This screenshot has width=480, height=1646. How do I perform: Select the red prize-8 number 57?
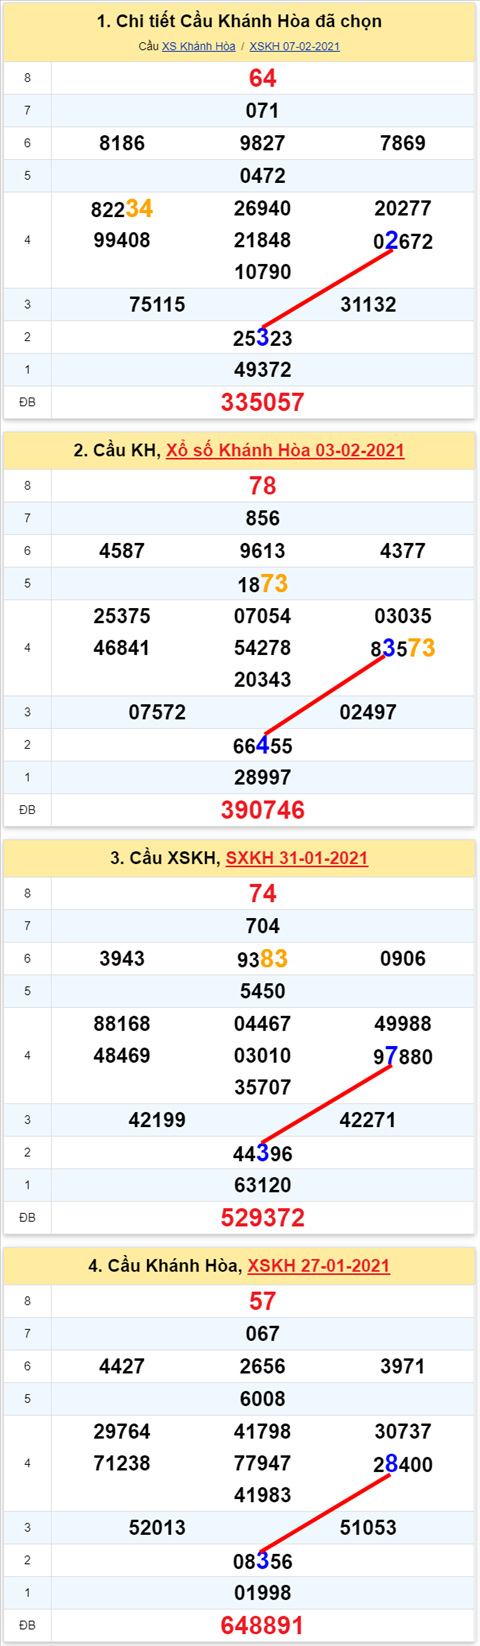coord(262,1302)
